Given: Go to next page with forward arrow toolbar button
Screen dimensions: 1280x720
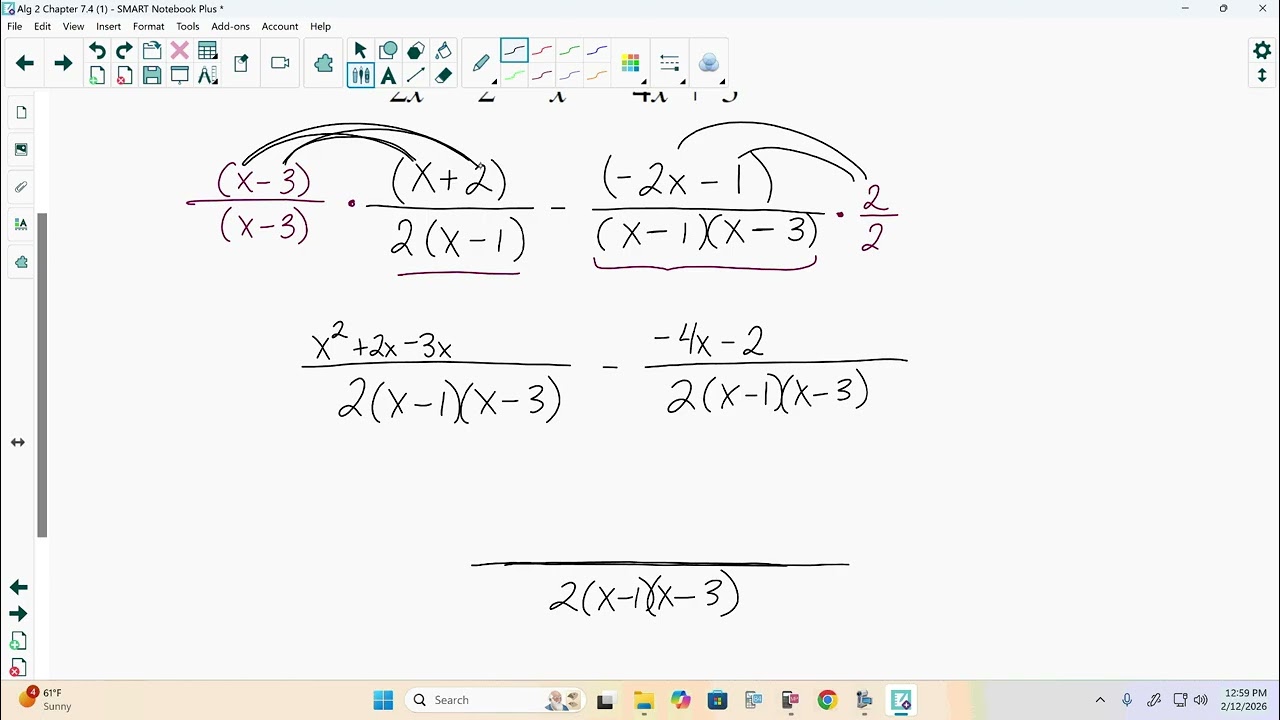Looking at the screenshot, I should pos(63,63).
